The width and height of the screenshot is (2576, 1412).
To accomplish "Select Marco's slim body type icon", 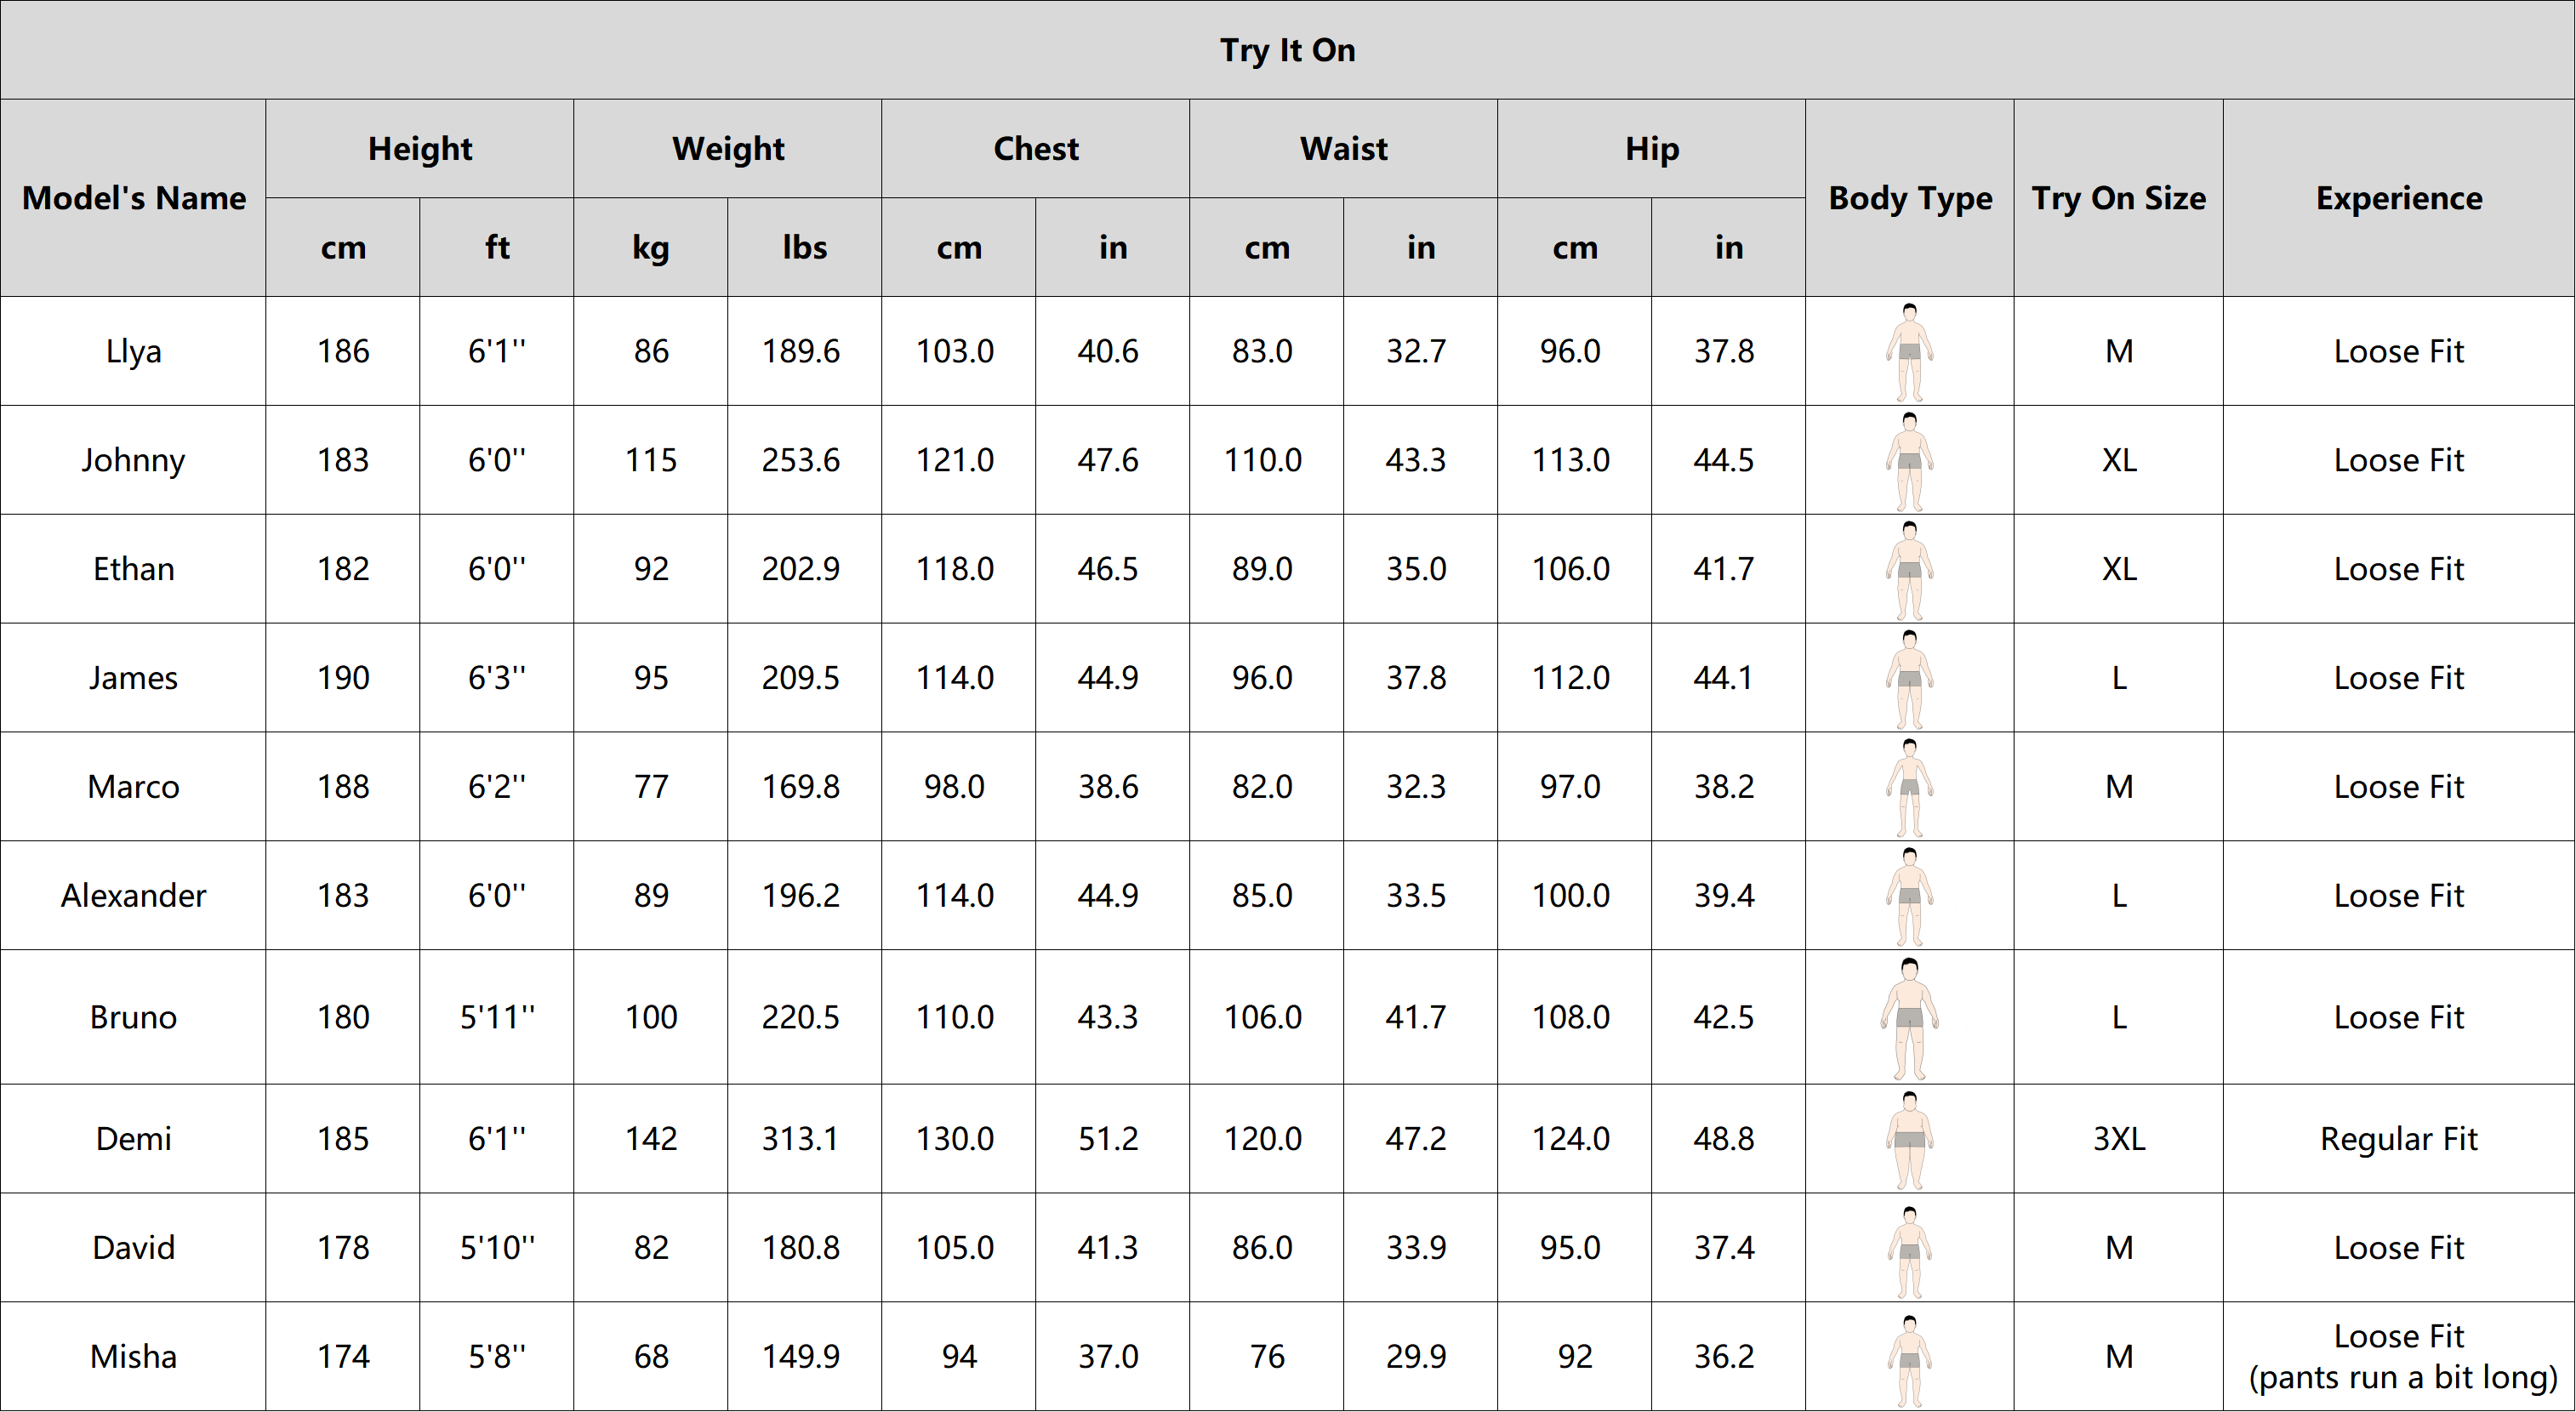I will point(1909,787).
